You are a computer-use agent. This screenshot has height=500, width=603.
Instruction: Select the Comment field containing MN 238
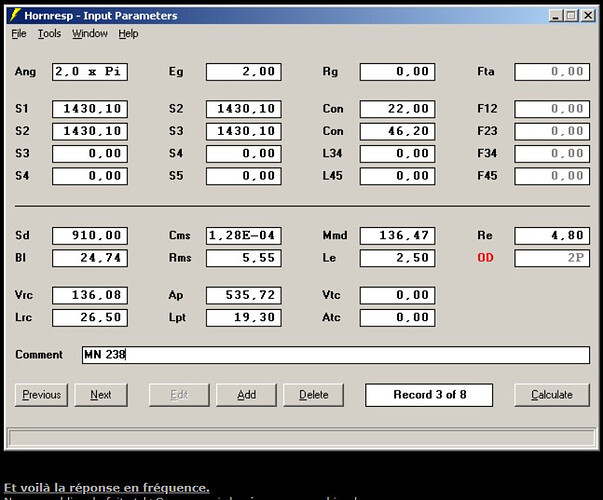click(x=336, y=355)
